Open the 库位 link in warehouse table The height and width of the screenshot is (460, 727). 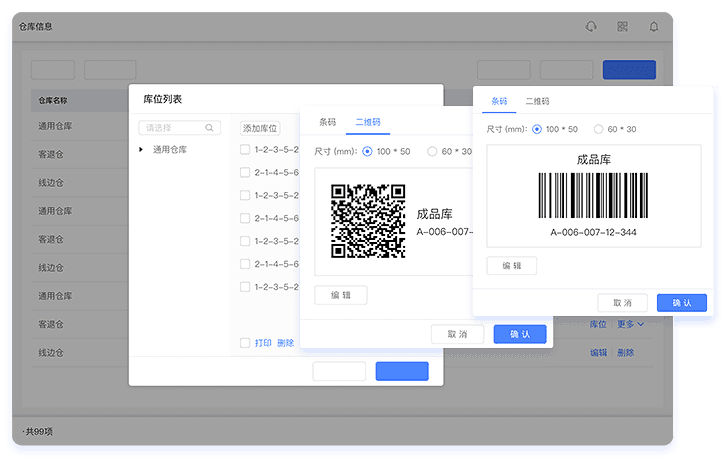[x=598, y=324]
